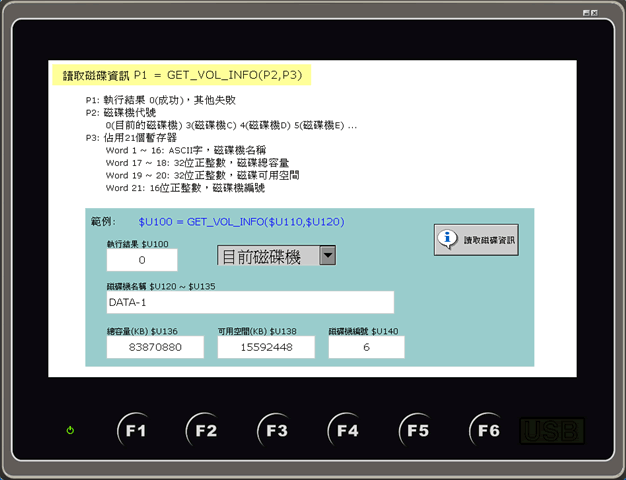This screenshot has width=626, height=480.
Task: Open the 目前磁碟機 drive dropdown arrow
Action: tap(327, 256)
